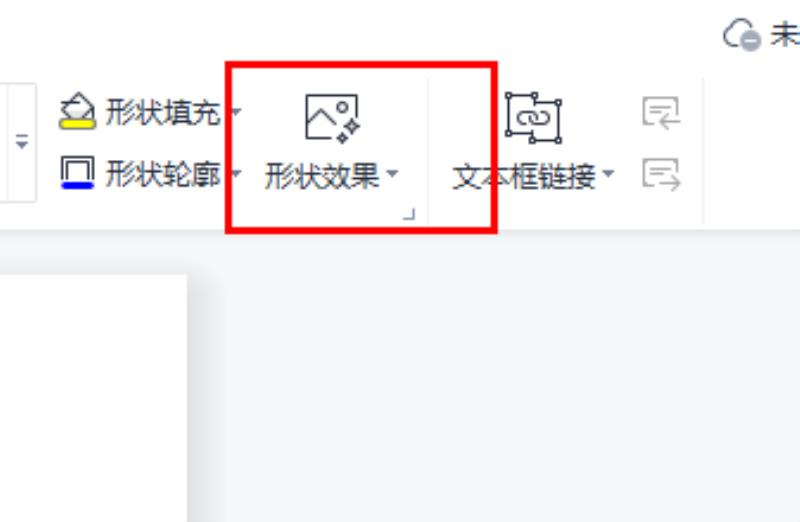Click the 形状填充 paint bucket icon
The height and width of the screenshot is (522, 800).
click(77, 110)
